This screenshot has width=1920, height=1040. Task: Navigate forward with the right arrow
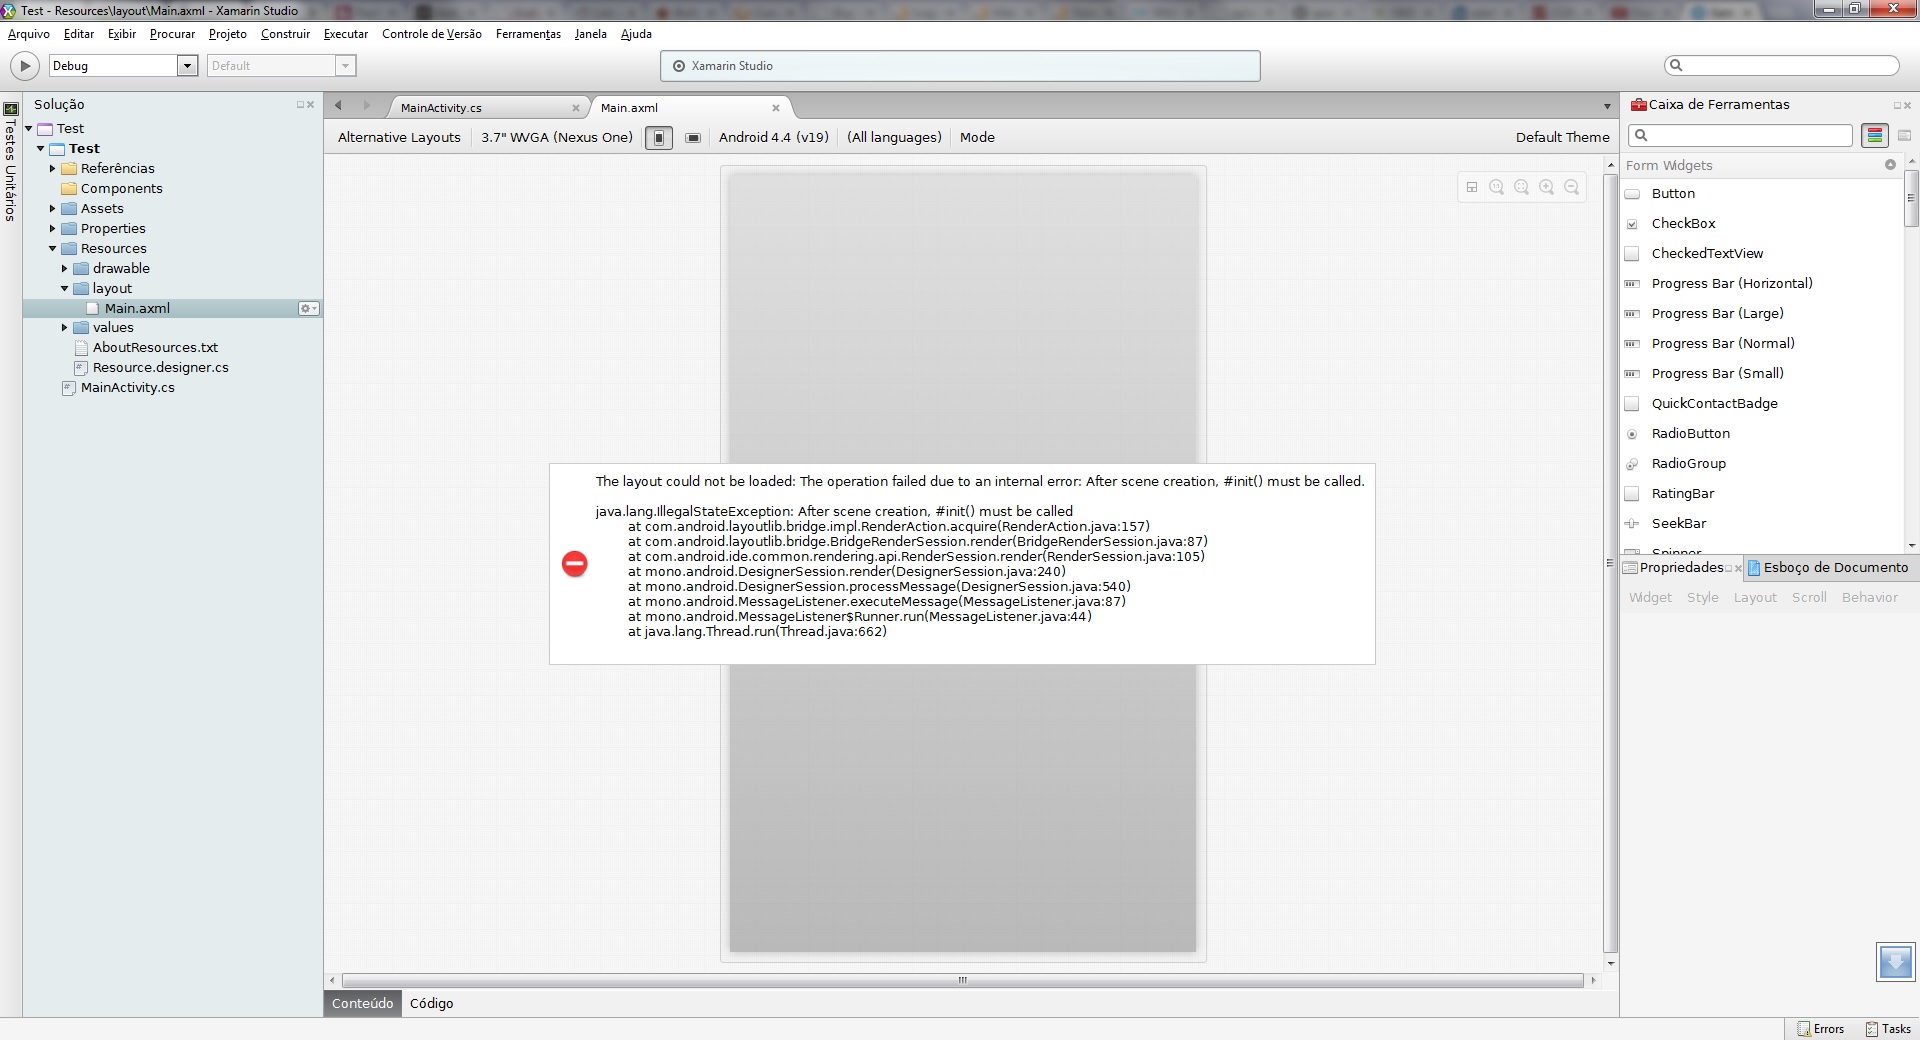tap(366, 106)
